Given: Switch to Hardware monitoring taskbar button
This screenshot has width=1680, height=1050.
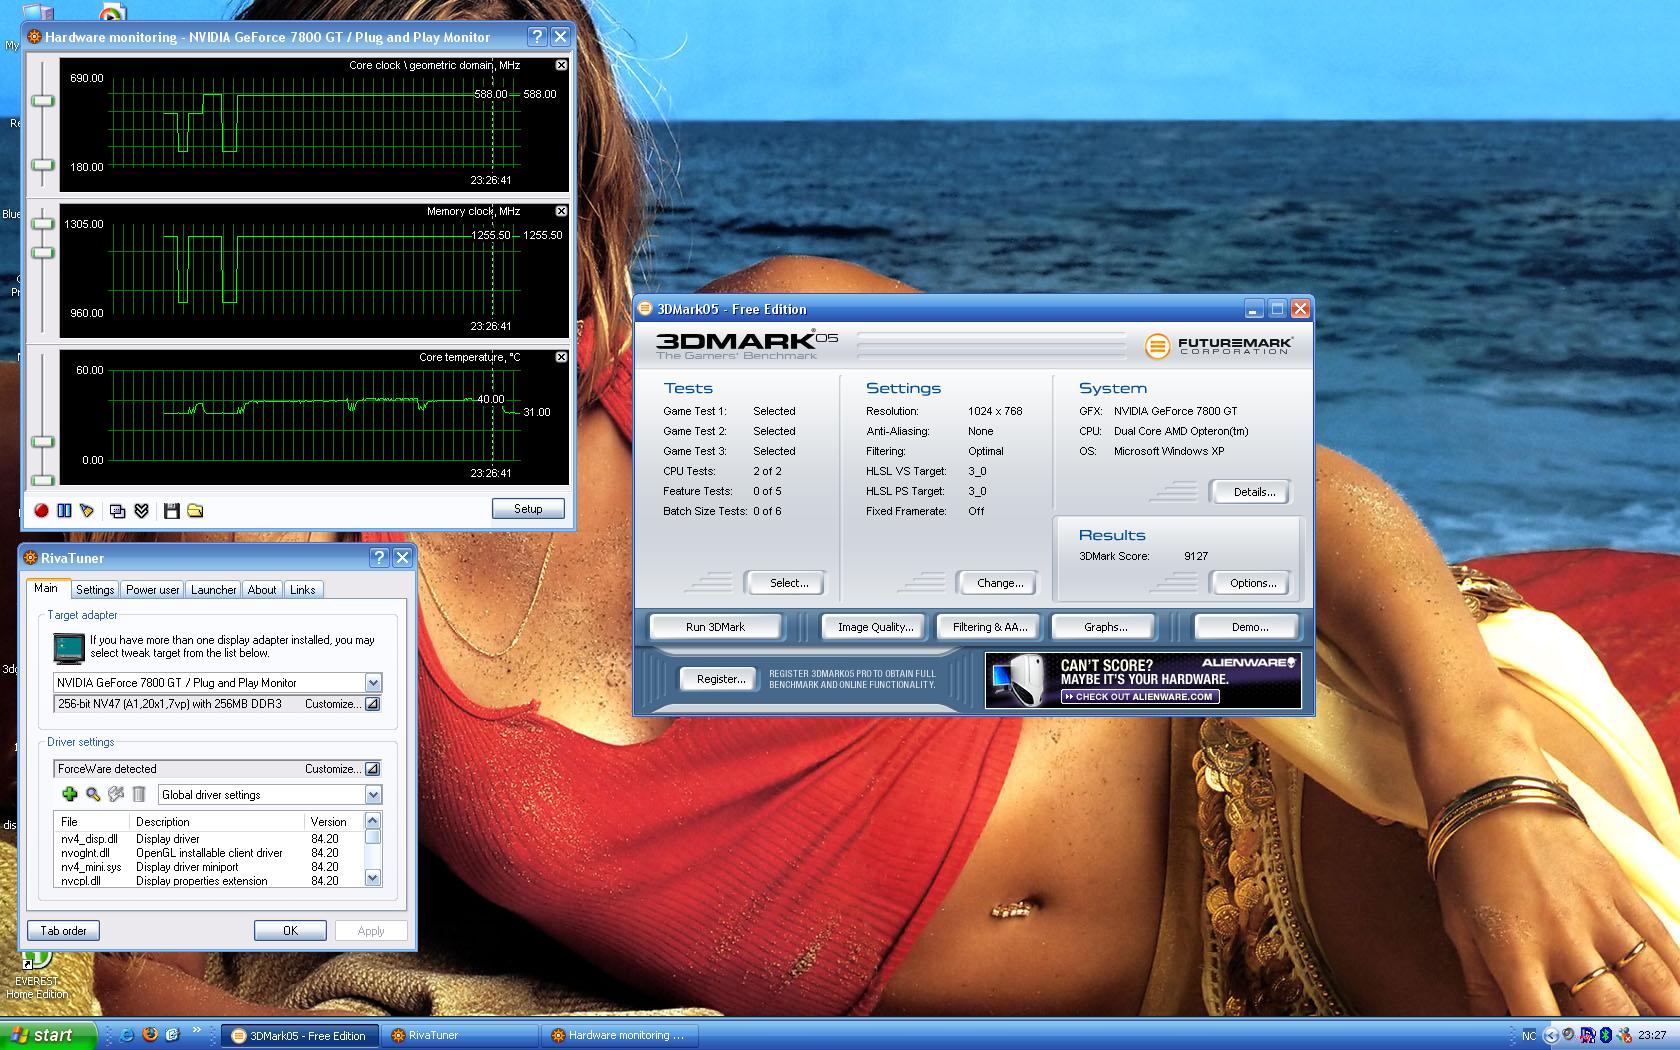Looking at the screenshot, I should [620, 1035].
